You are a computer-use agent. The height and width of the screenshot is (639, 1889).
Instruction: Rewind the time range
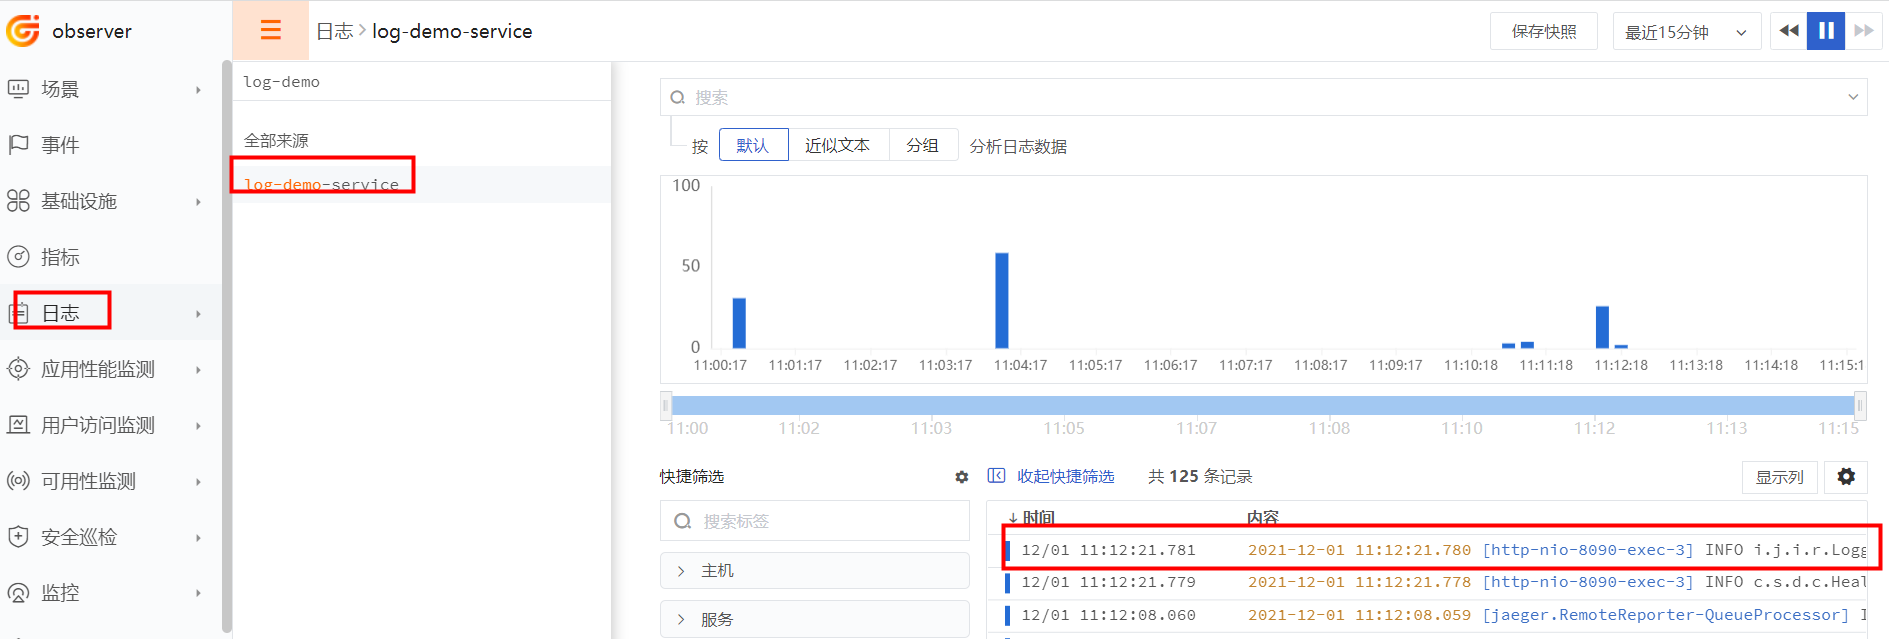point(1789,31)
